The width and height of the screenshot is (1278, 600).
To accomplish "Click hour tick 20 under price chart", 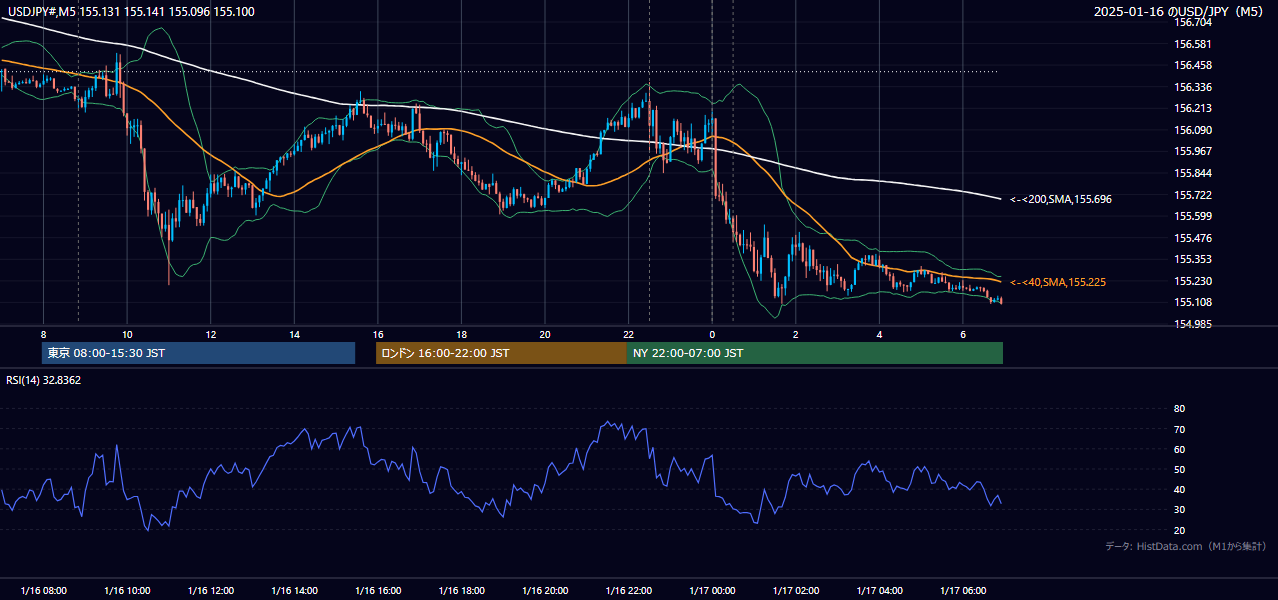I will click(545, 334).
